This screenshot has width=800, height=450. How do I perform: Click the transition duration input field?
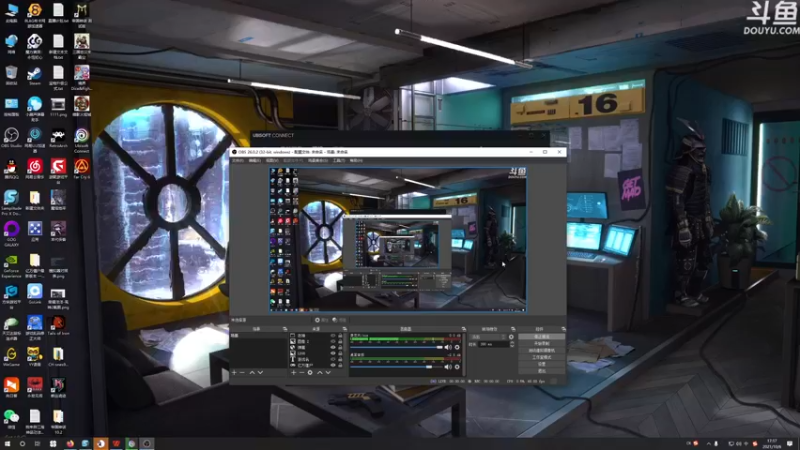(493, 344)
